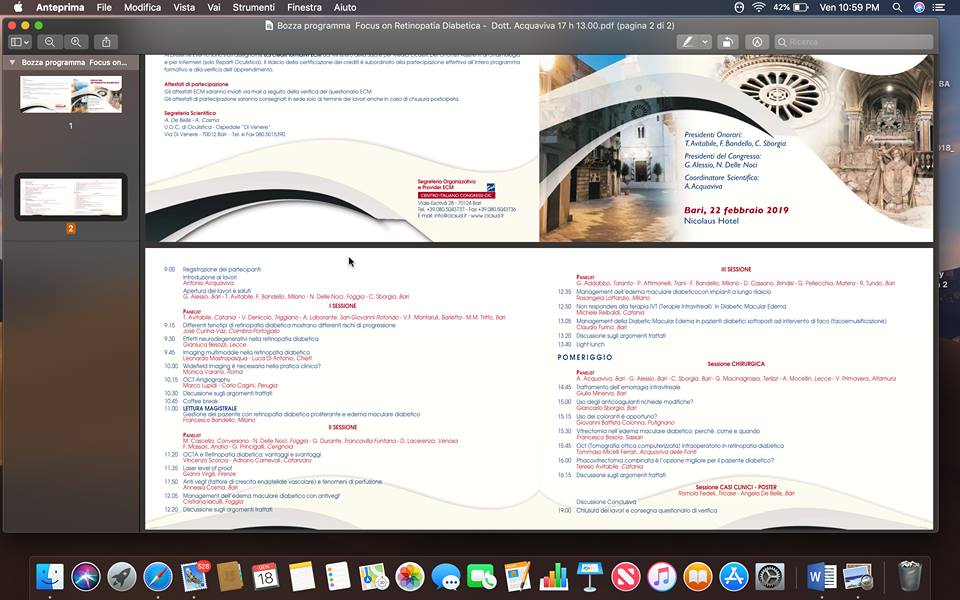Open Calendar from the Dock

click(266, 576)
